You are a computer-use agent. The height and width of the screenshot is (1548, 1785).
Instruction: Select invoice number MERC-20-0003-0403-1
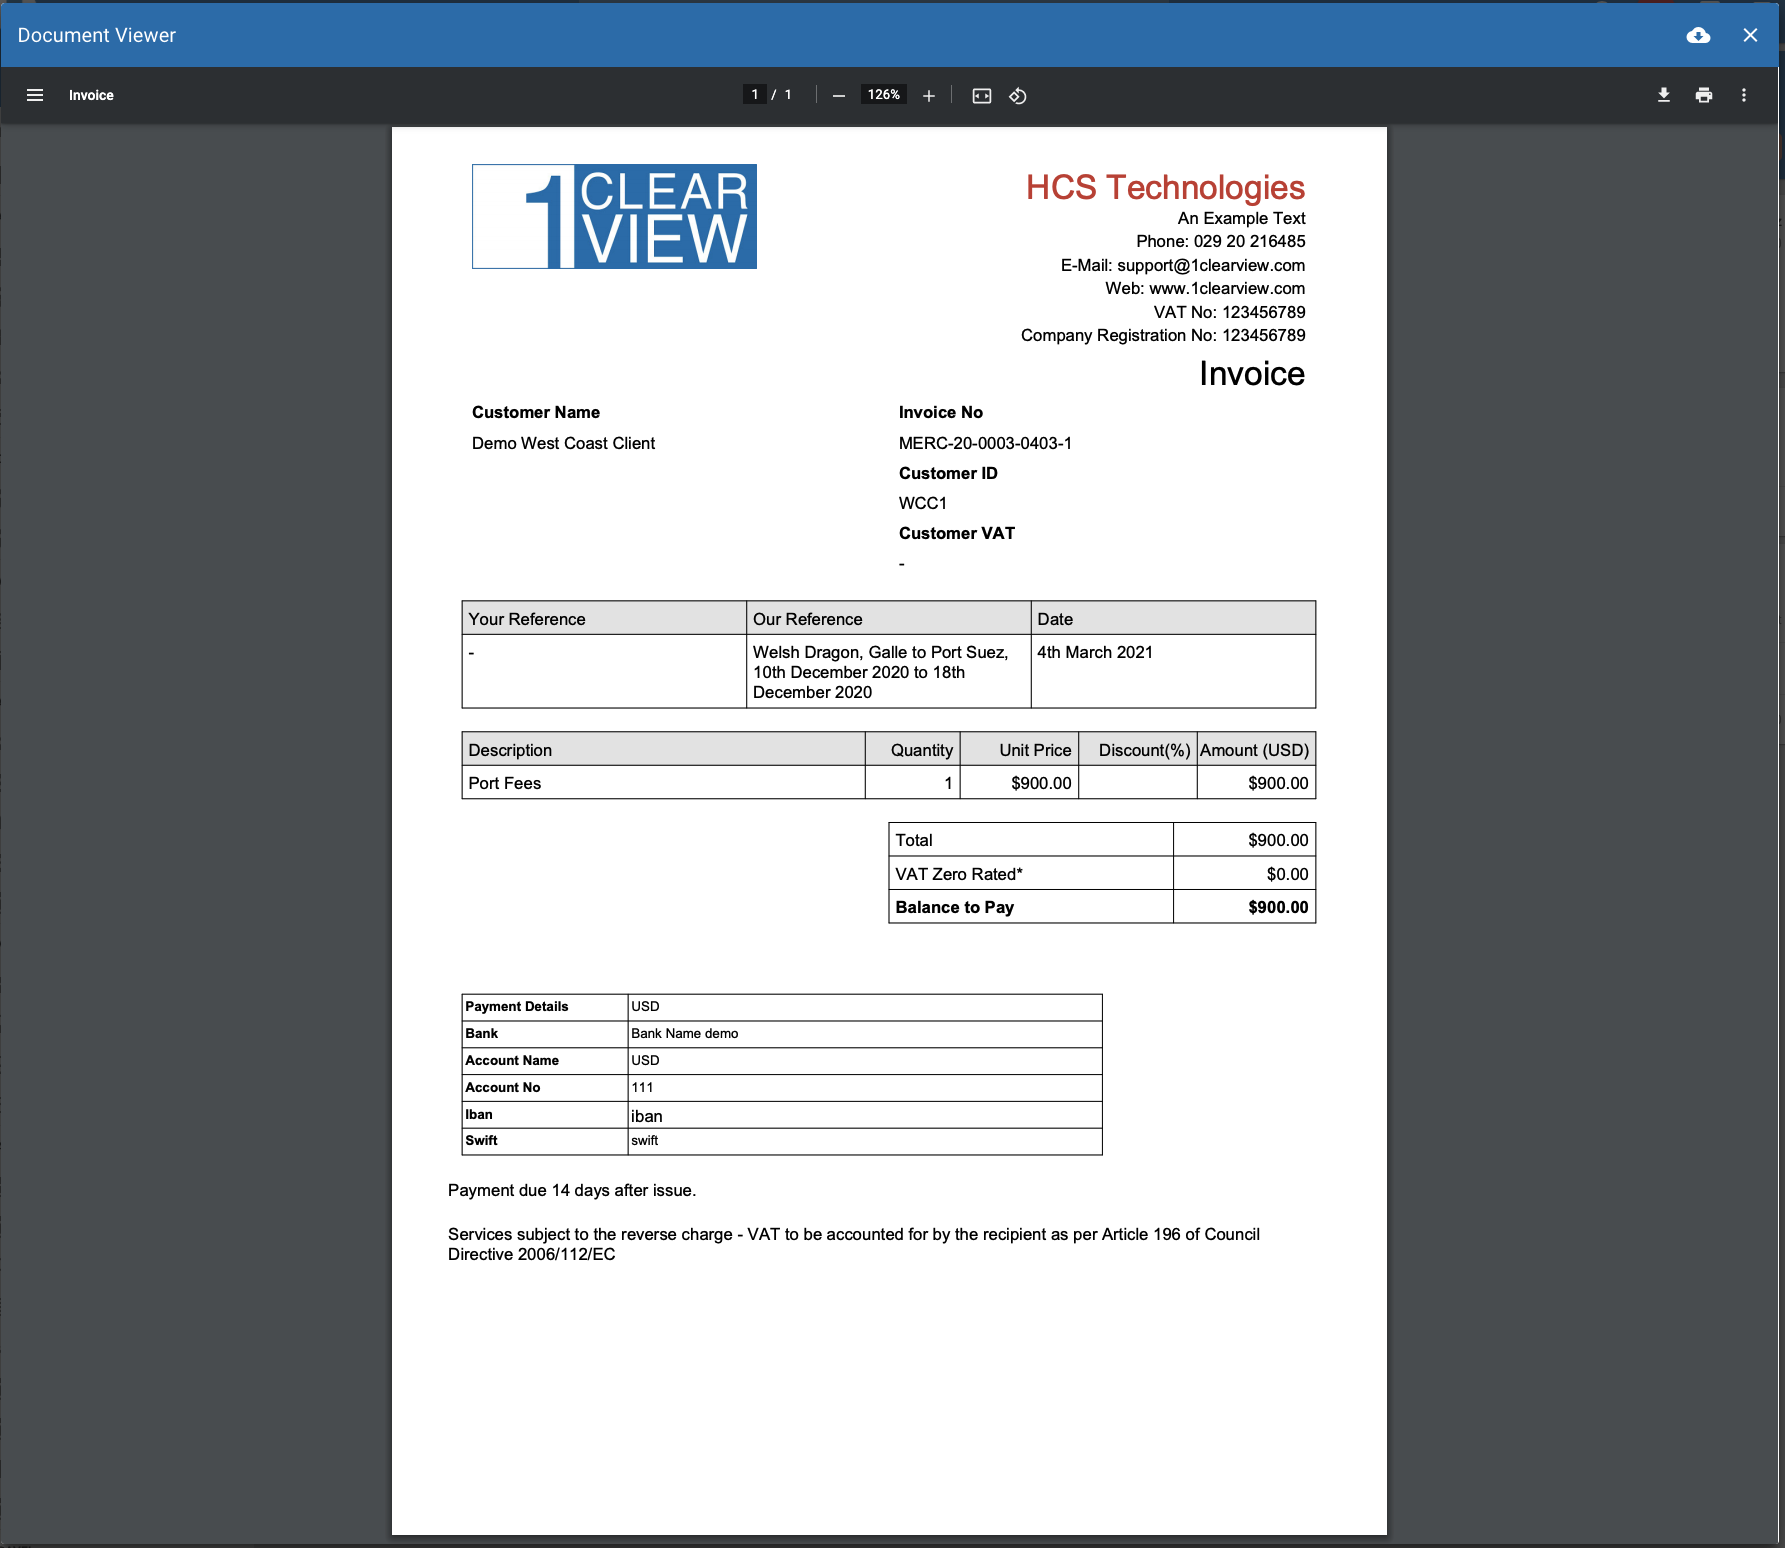[x=985, y=443]
